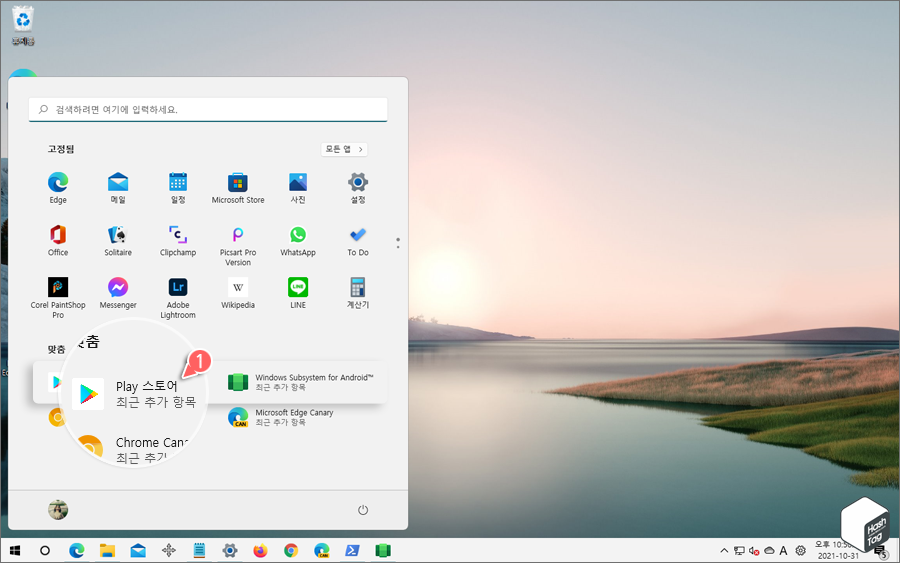Toggle the IME input mode A indicator
Screen dimensions: 900x563
coord(783,551)
